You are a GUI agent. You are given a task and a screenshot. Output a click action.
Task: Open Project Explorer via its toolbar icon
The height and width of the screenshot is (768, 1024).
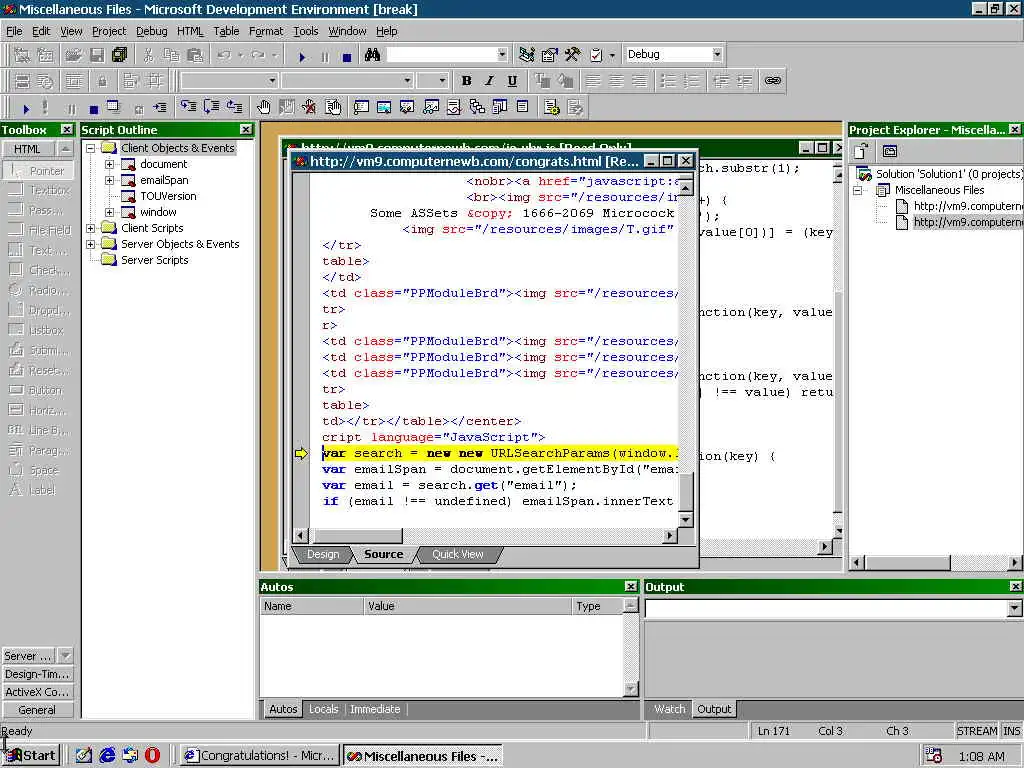tap(526, 55)
